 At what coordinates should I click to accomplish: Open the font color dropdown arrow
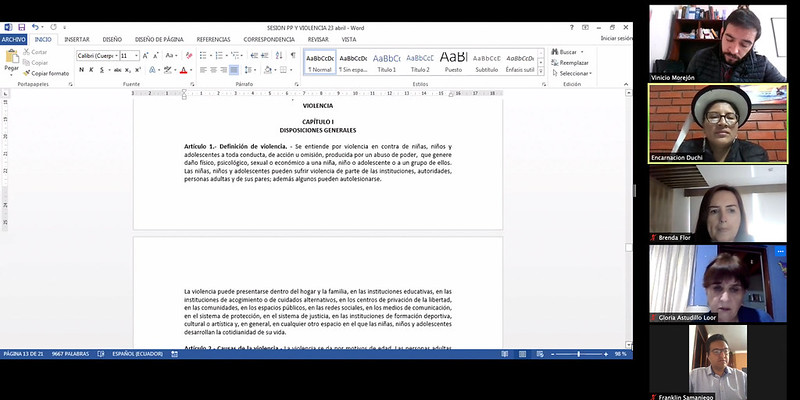(x=191, y=70)
